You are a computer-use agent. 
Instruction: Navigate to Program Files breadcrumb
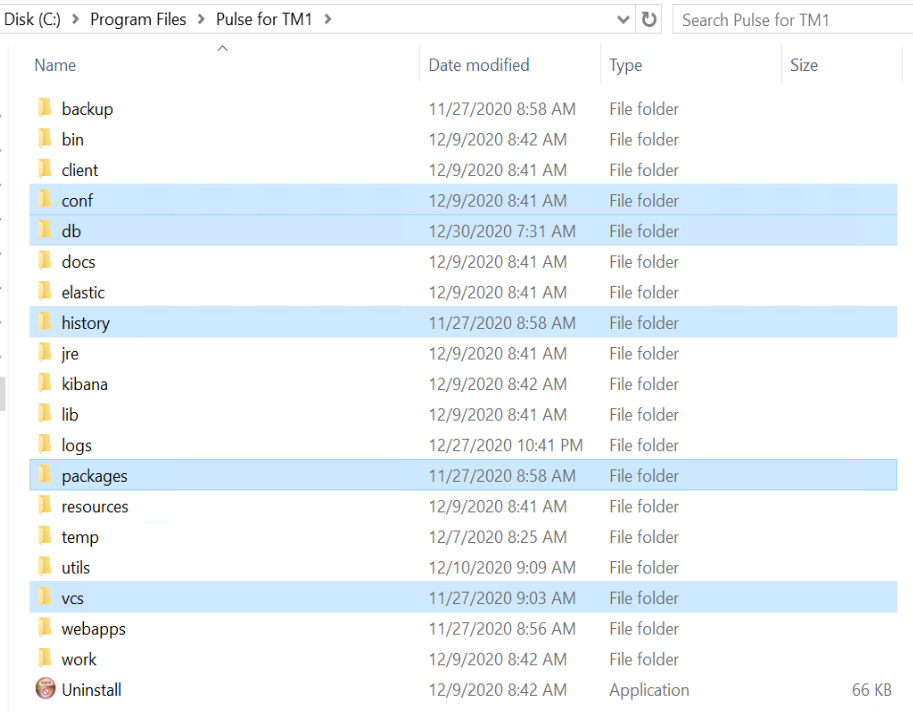(138, 19)
